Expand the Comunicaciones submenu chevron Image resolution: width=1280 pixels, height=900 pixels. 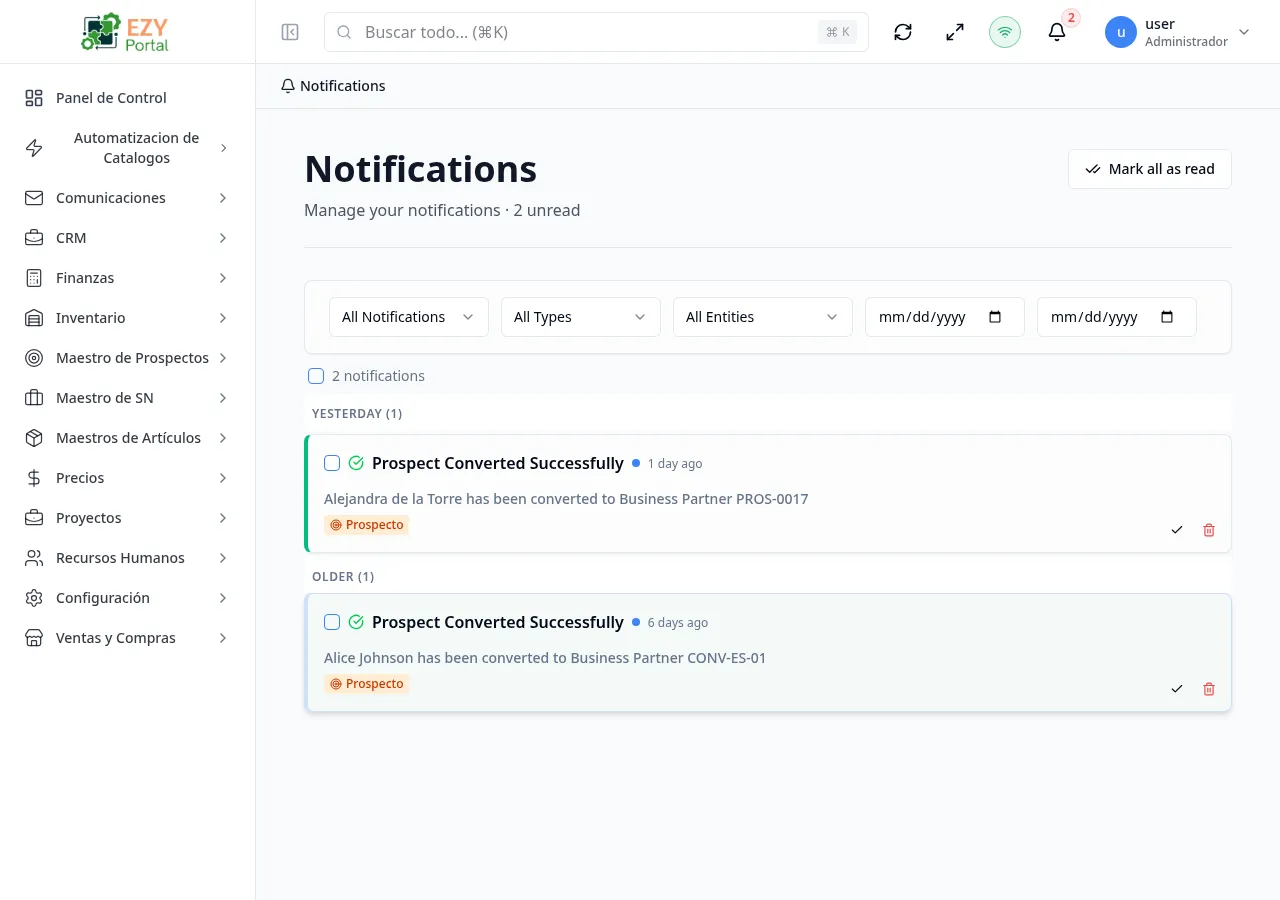(223, 198)
